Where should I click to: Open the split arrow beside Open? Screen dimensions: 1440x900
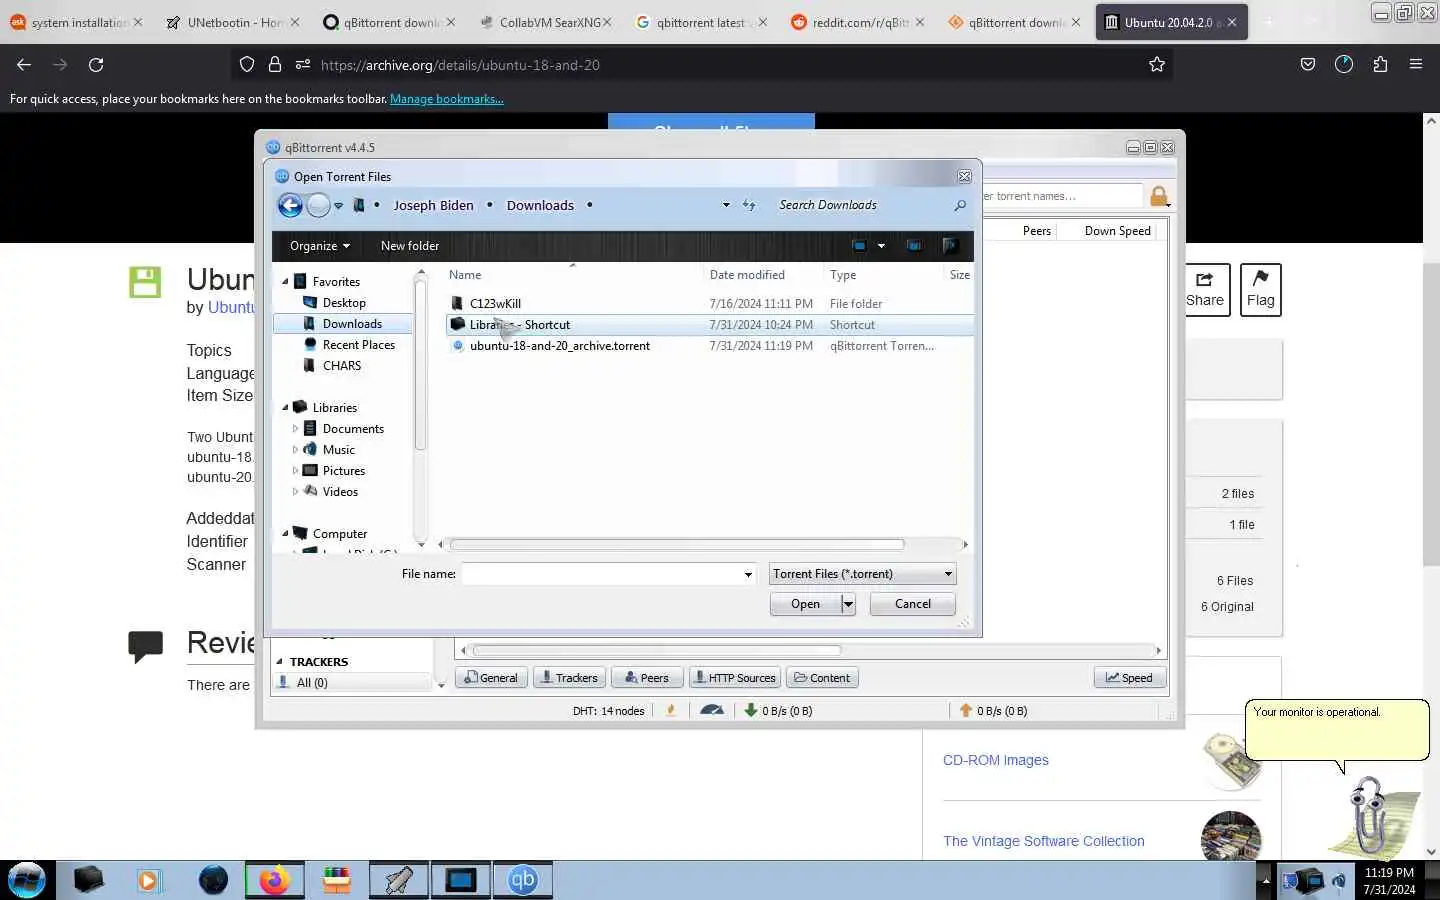point(848,604)
